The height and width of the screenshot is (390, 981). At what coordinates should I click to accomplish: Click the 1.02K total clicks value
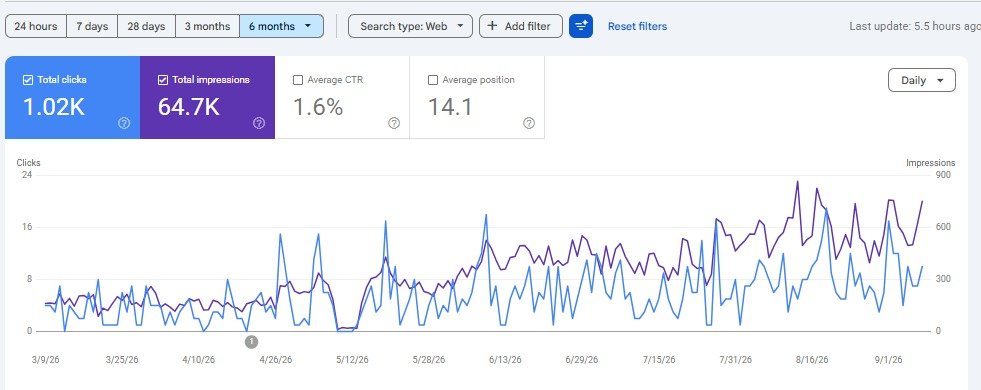click(54, 107)
